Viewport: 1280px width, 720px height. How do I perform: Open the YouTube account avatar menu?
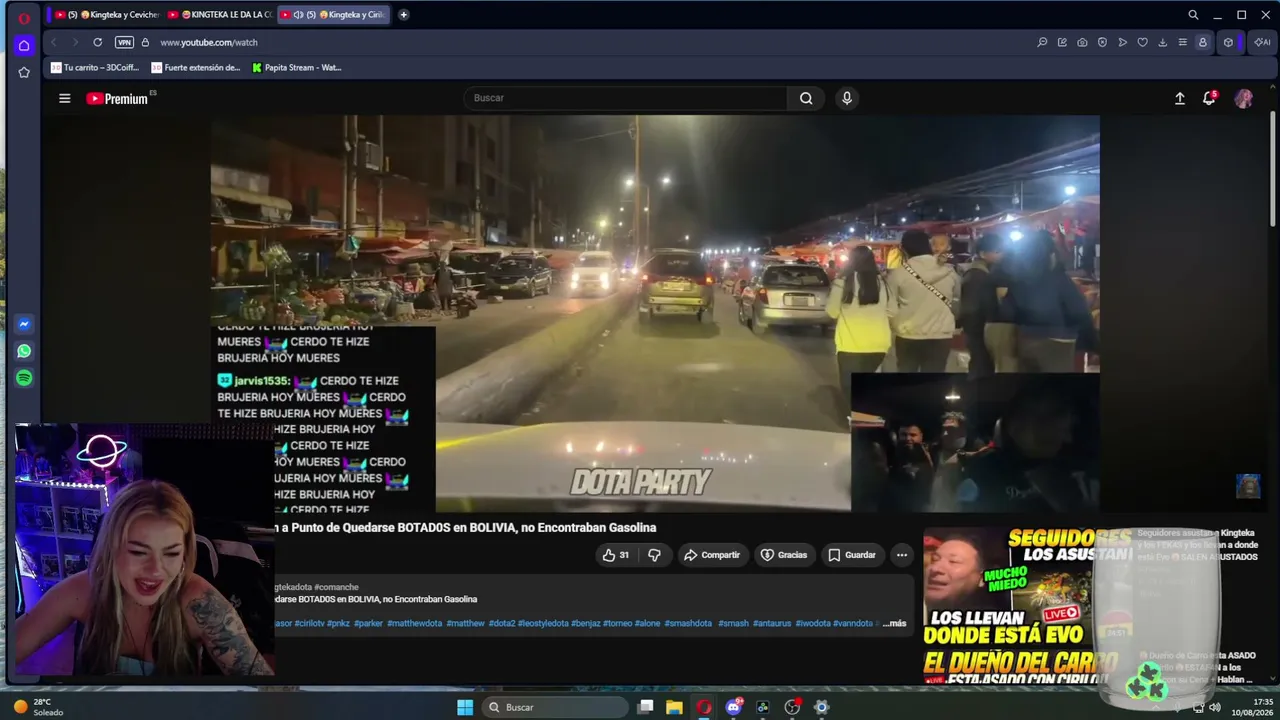click(1244, 98)
